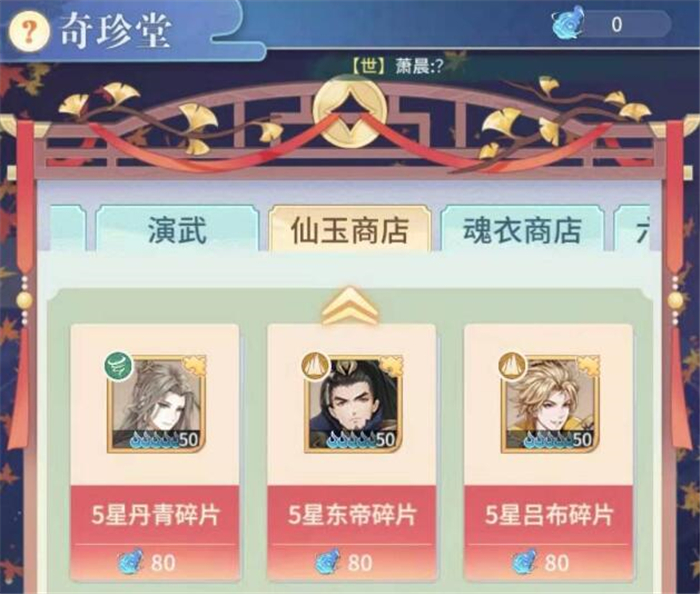Viewport: 700px width, 594px height.
Task: Open the 魂衣商店 tab
Action: pyautogui.click(x=522, y=230)
